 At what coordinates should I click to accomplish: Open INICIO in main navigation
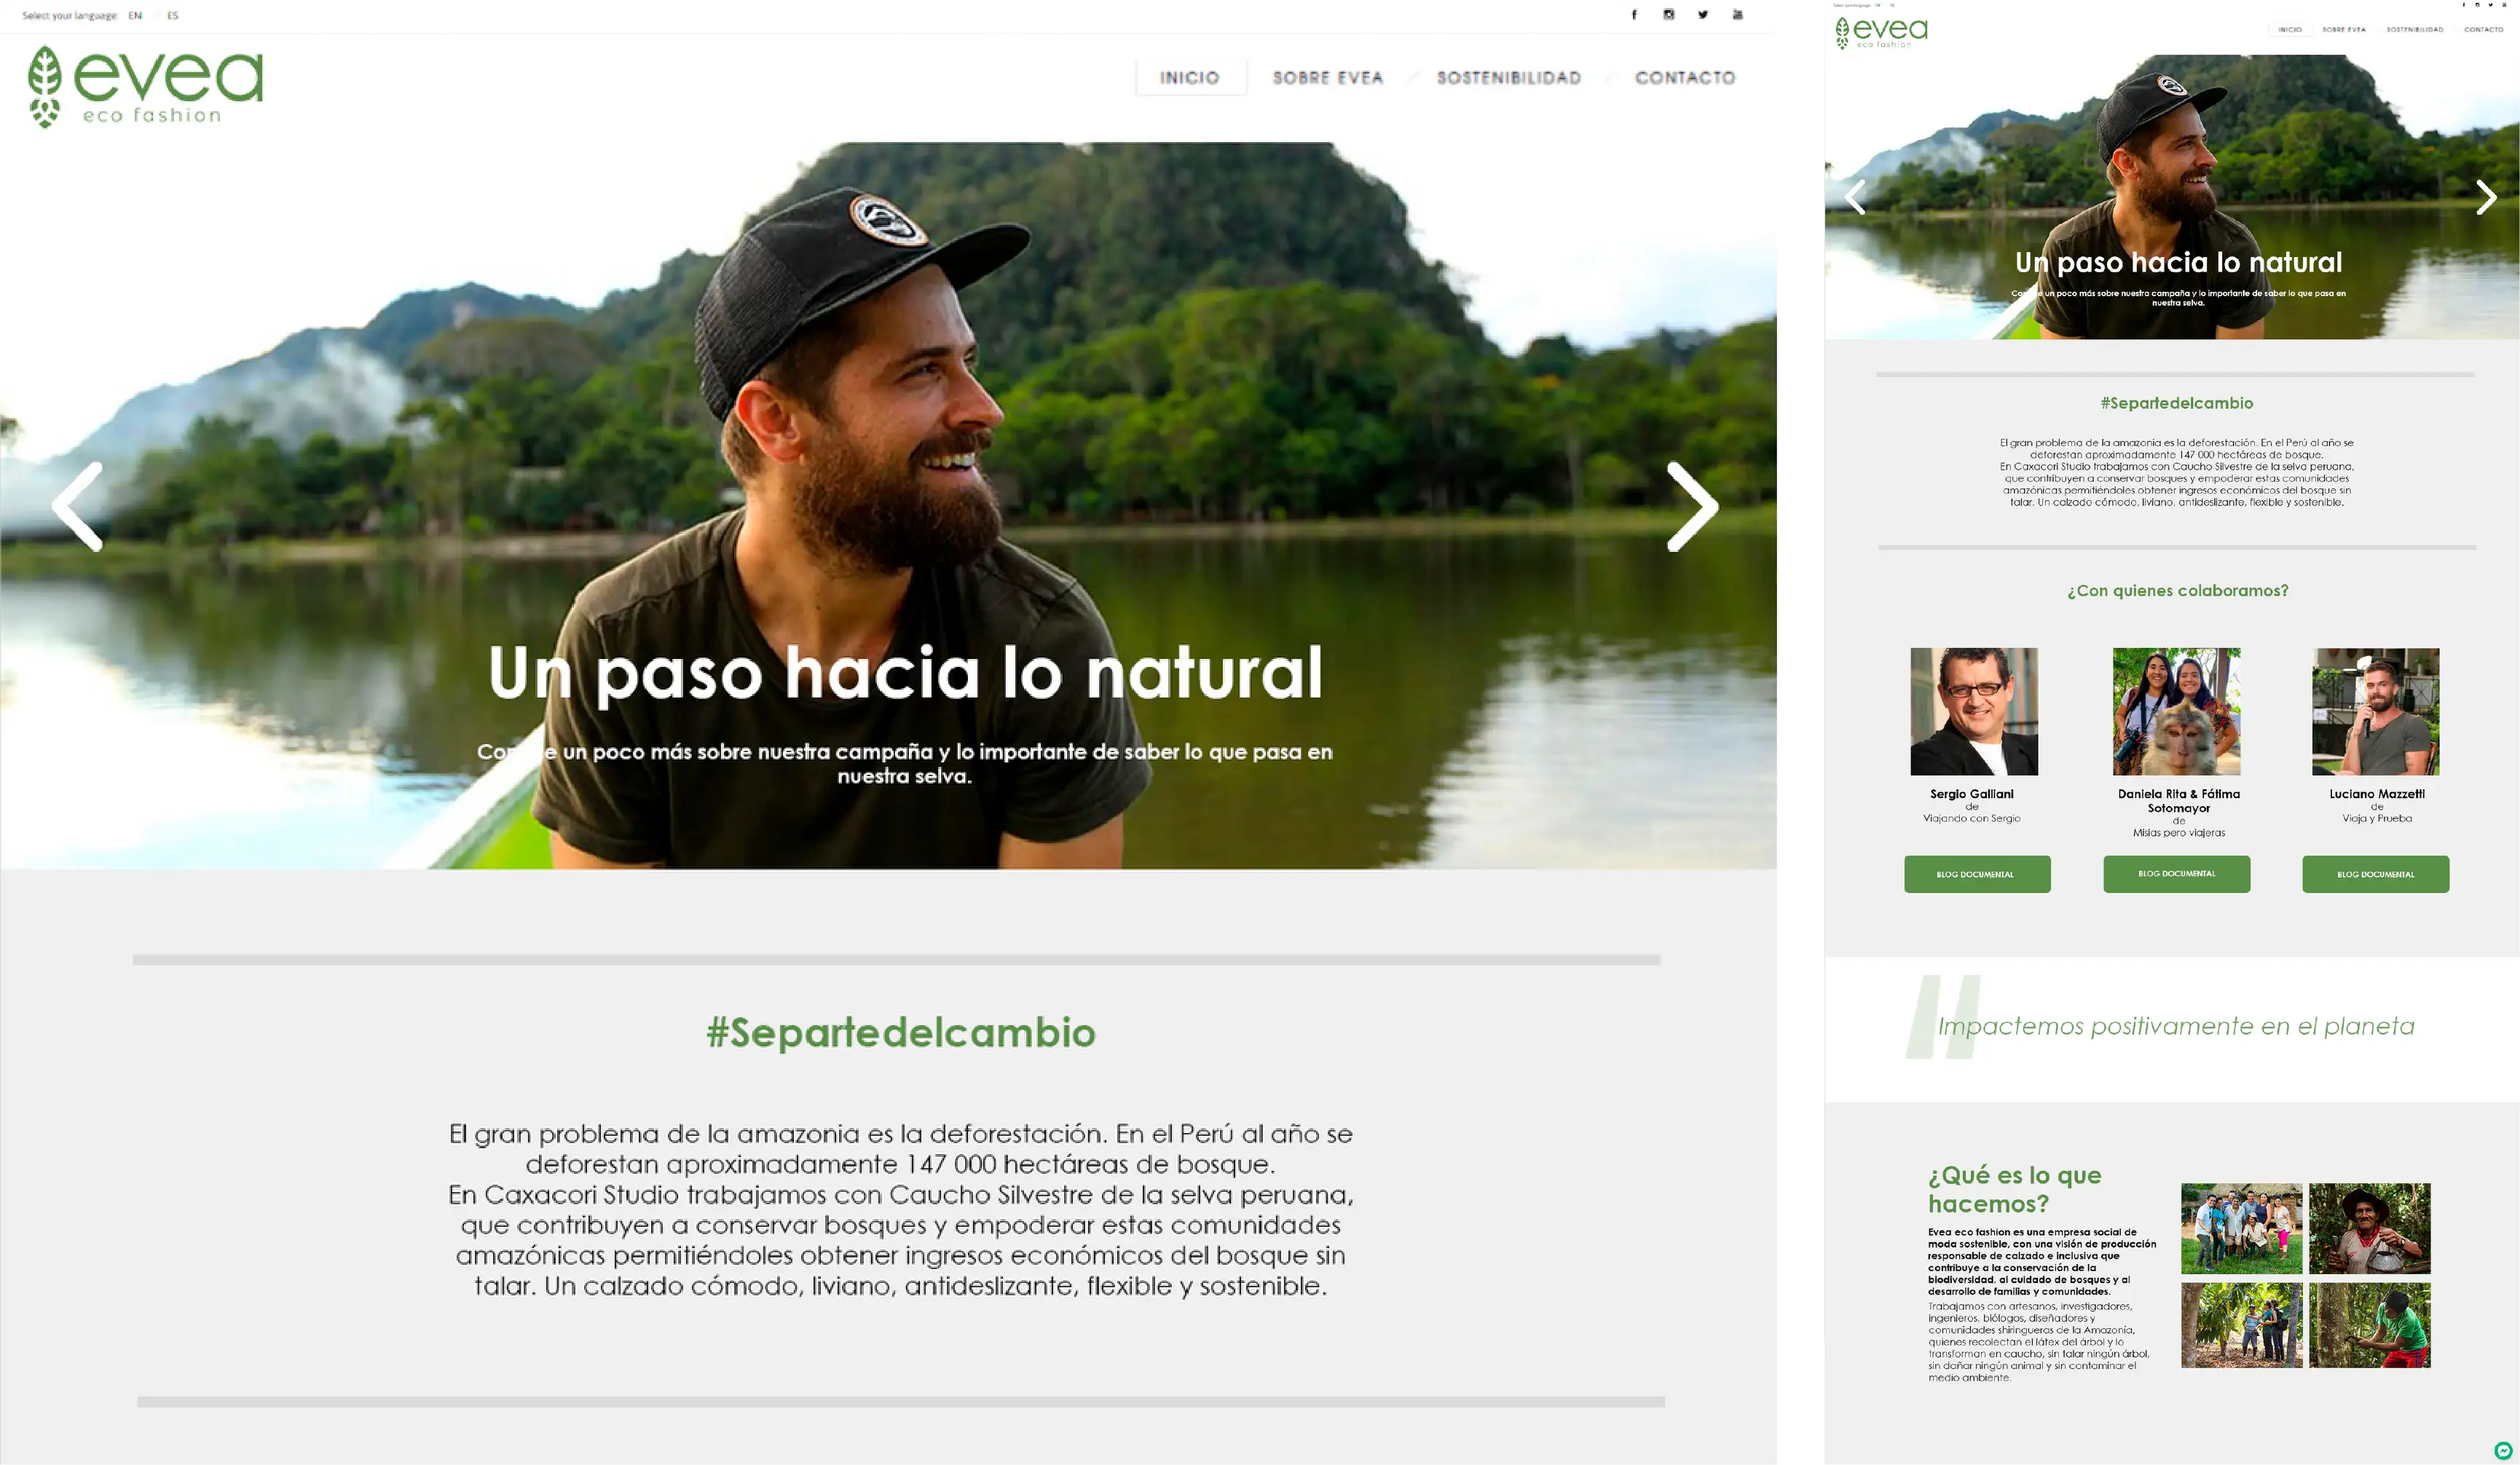click(1189, 78)
